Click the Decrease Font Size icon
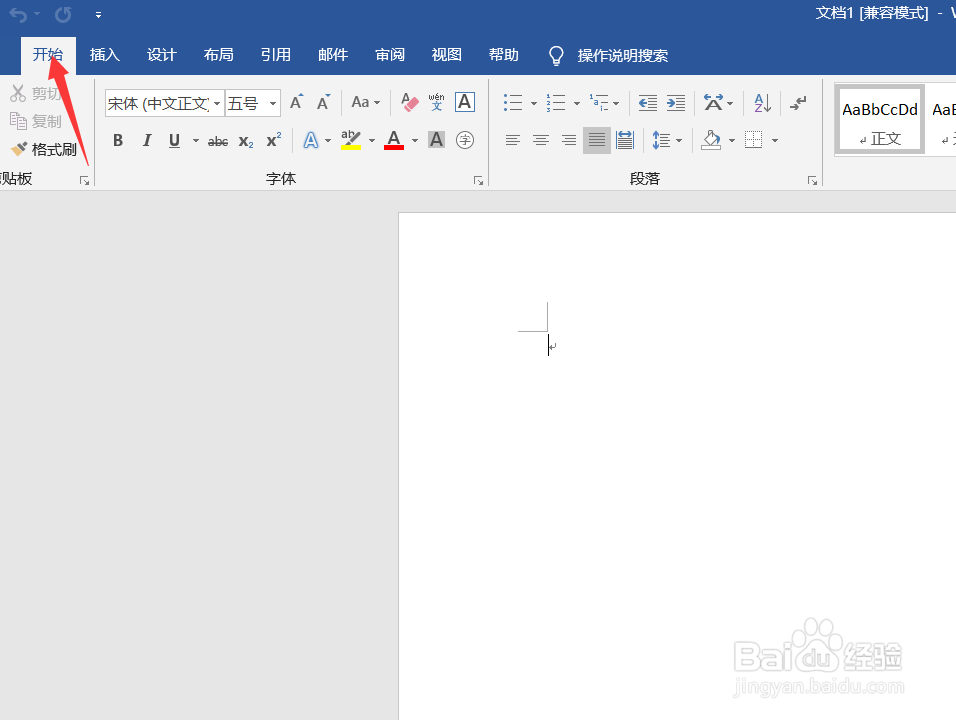This screenshot has width=956, height=720. (323, 102)
